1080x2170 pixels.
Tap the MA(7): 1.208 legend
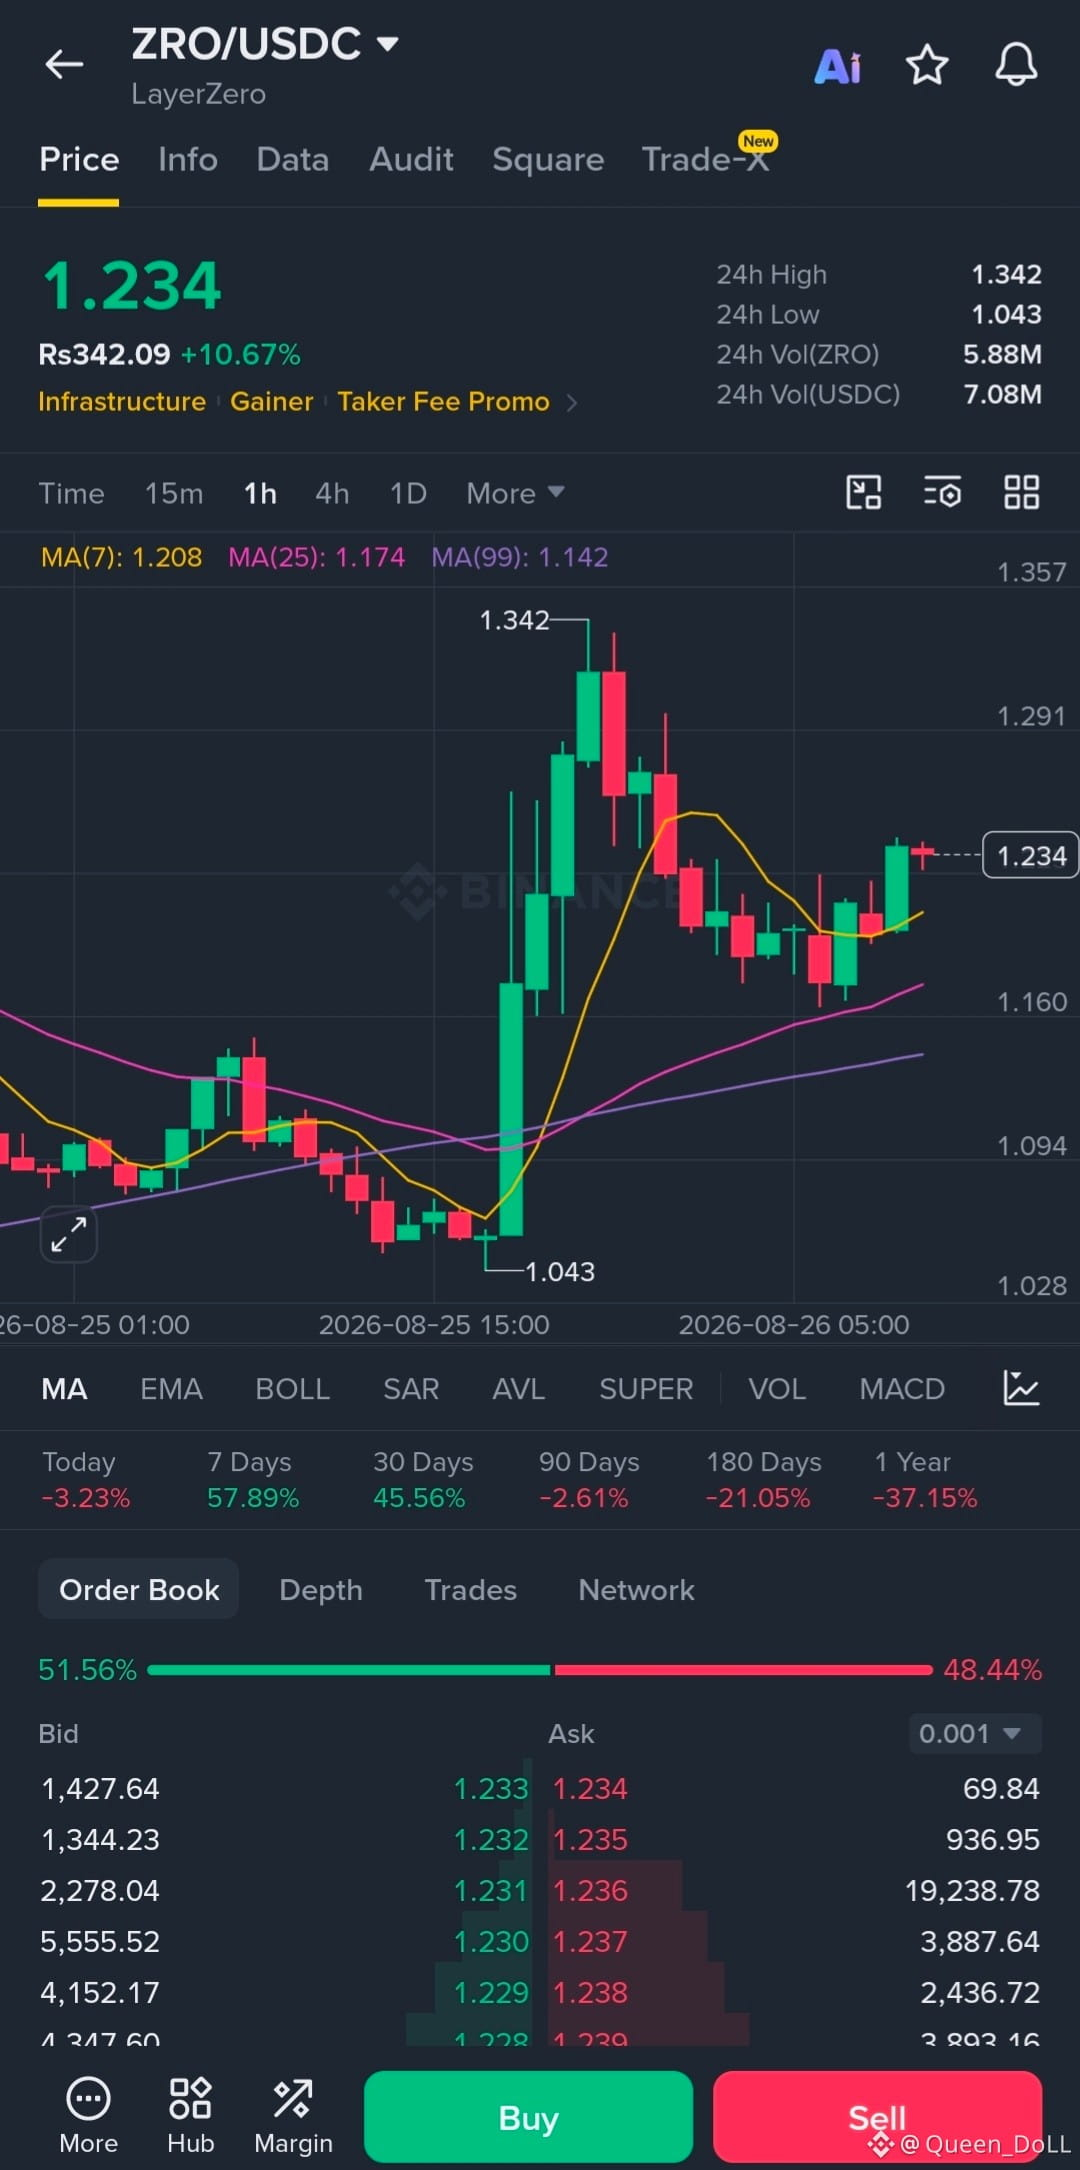coord(121,557)
